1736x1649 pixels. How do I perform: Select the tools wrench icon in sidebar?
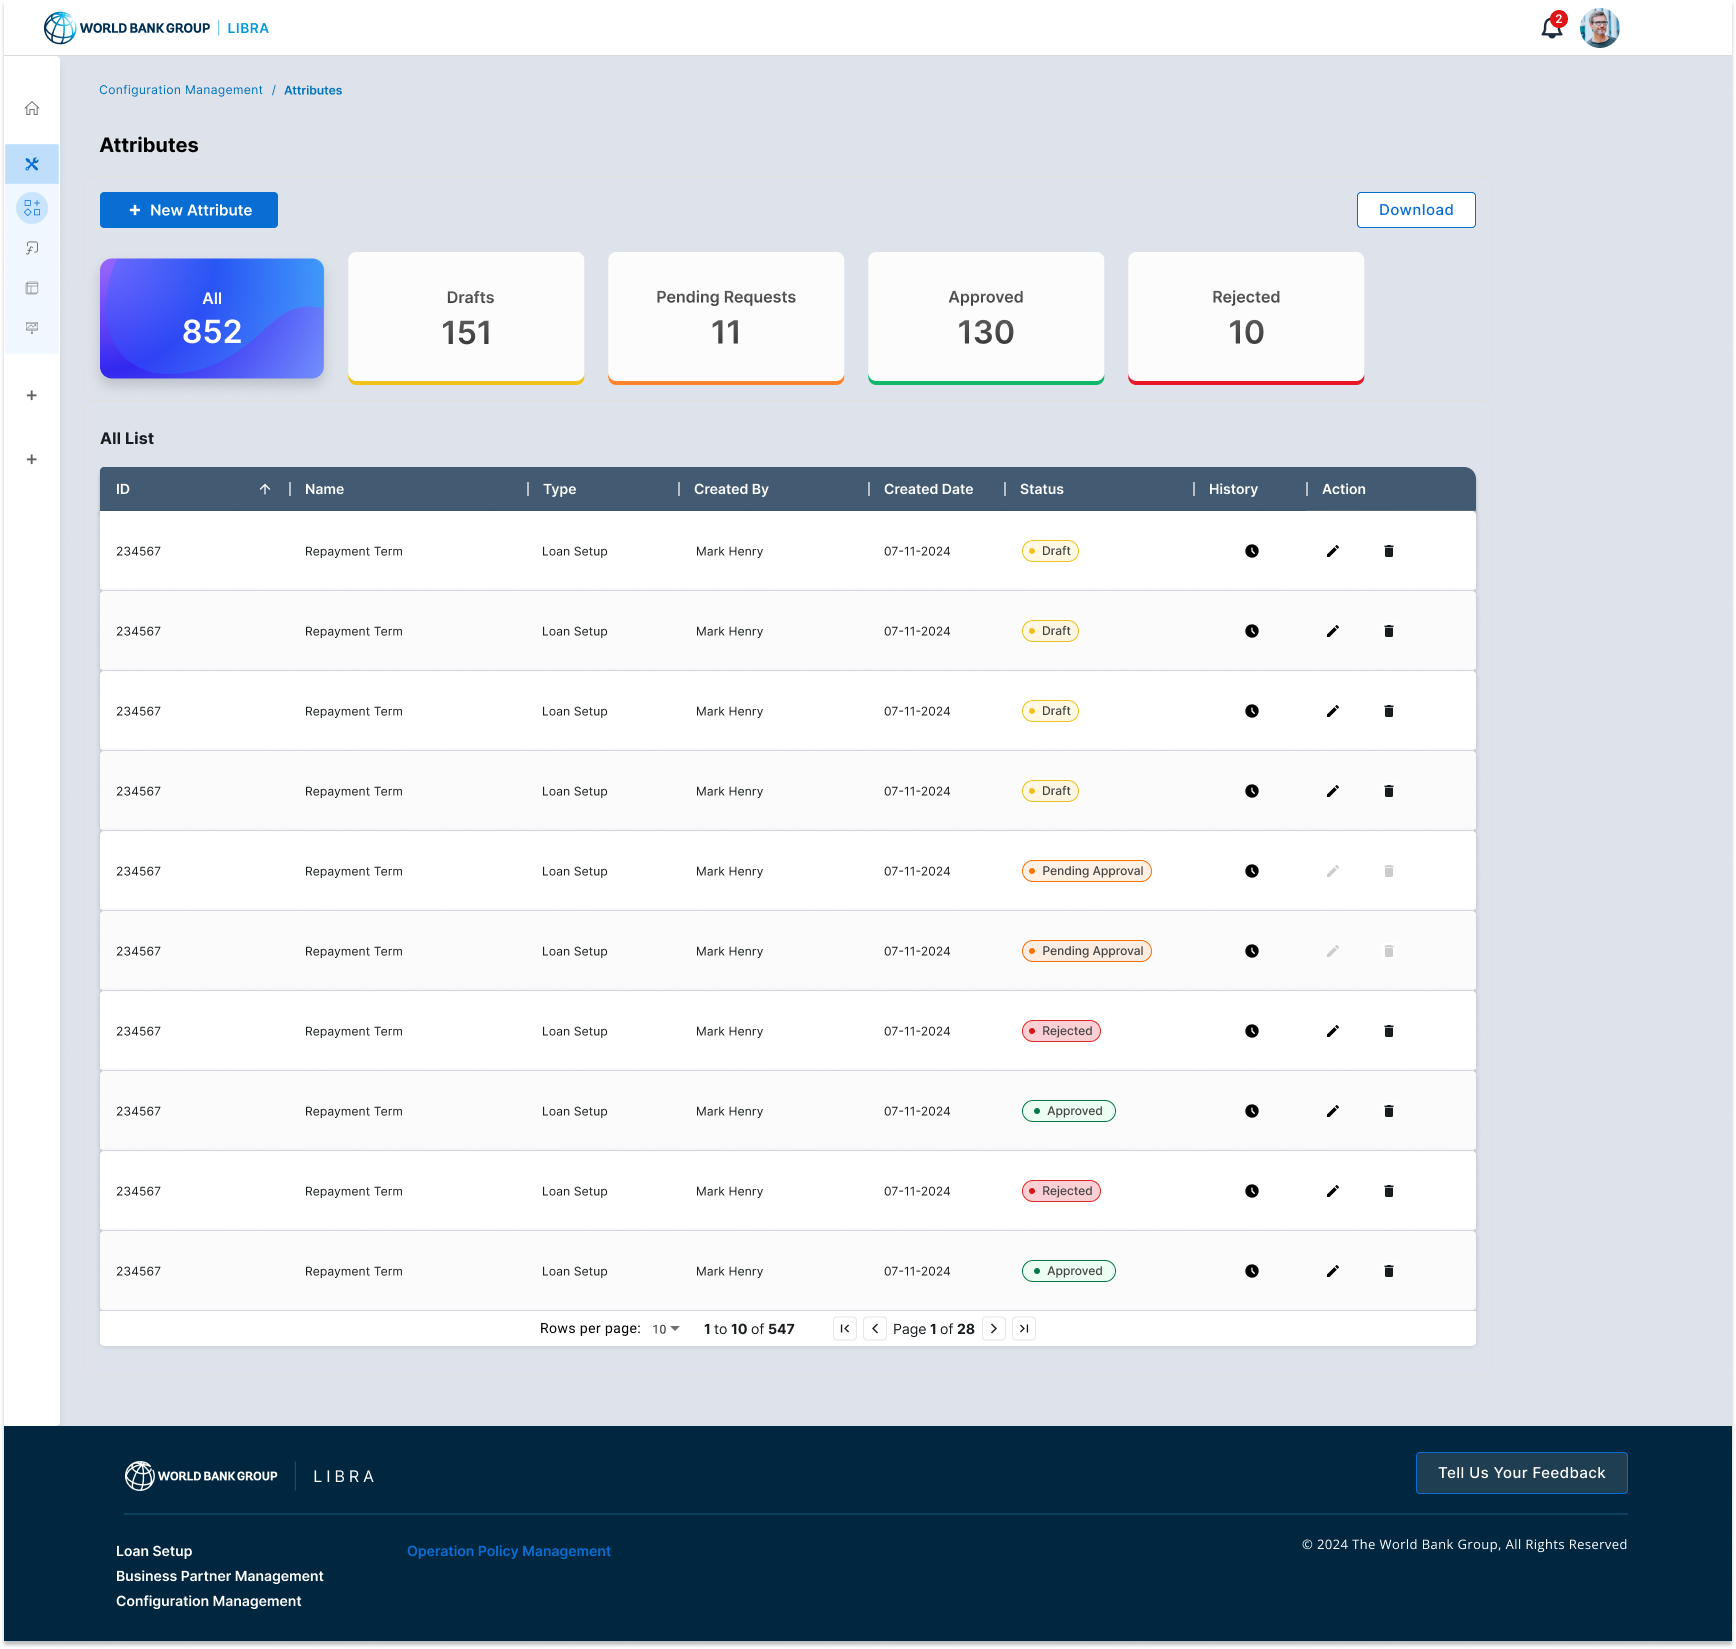[x=32, y=164]
